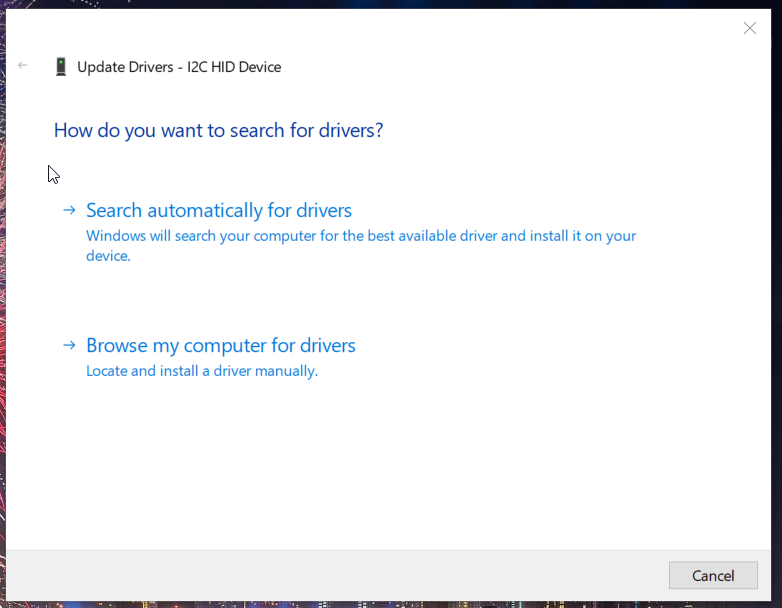Viewport: 782px width, 608px height.
Task: Click 'How do you want to search' heading
Action: coord(218,130)
